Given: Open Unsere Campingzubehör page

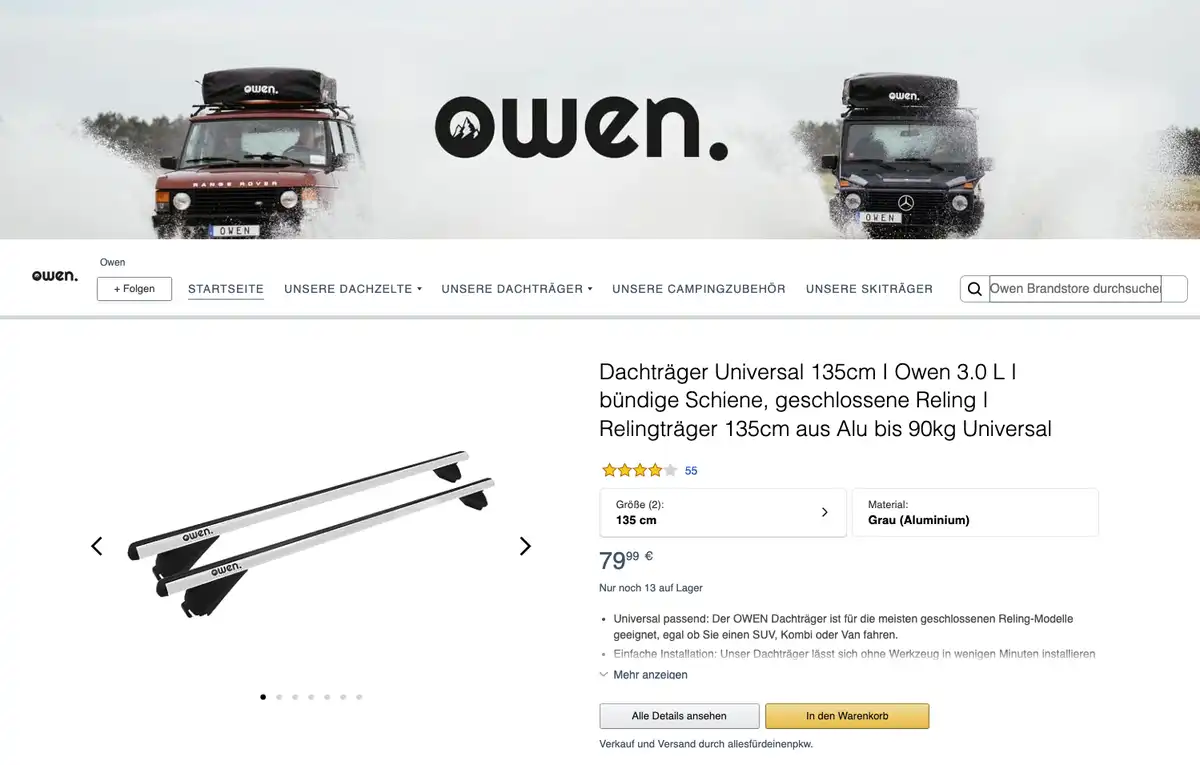Looking at the screenshot, I should click(x=699, y=289).
